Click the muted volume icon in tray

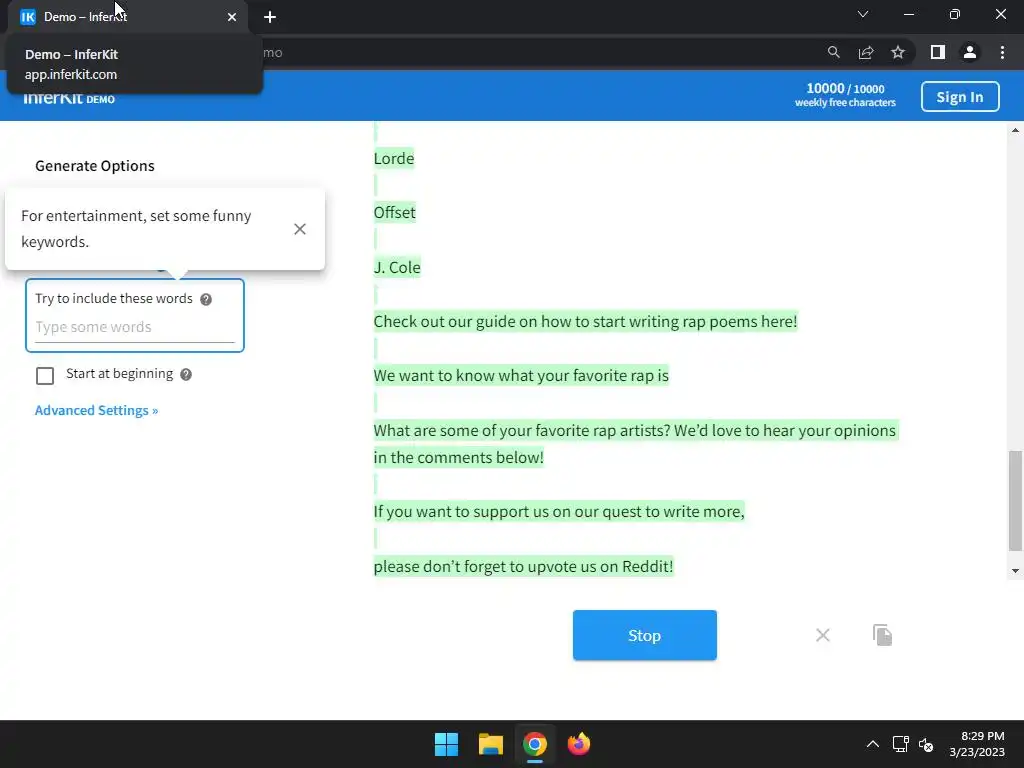click(x=926, y=744)
